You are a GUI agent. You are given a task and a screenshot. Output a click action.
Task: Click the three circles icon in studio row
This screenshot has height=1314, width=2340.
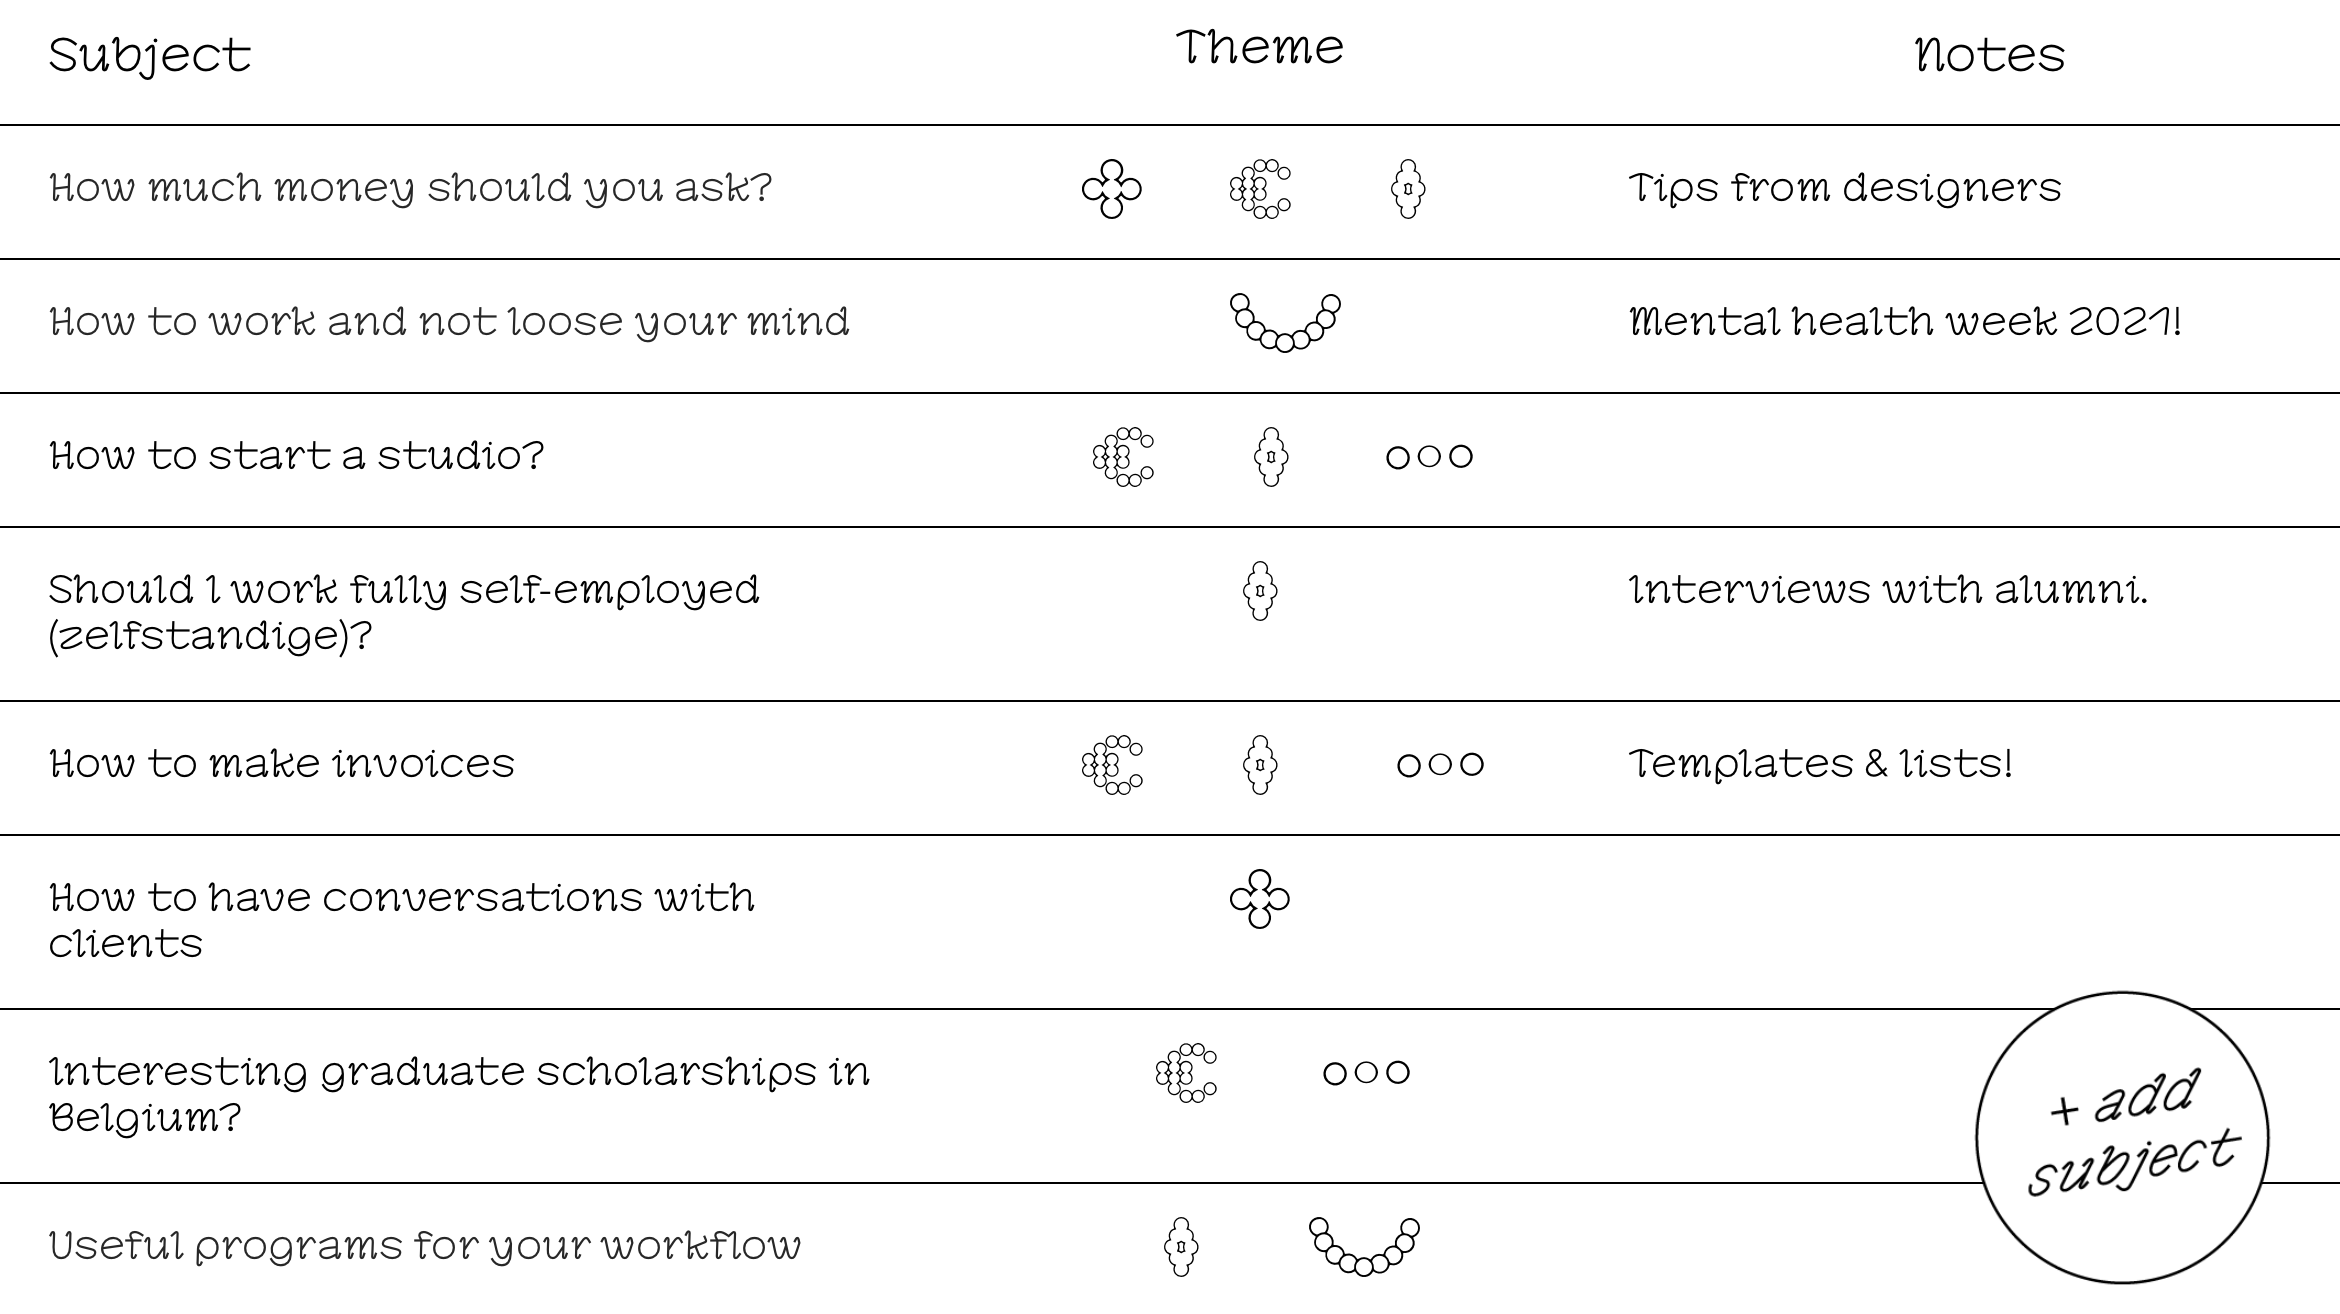click(x=1429, y=457)
